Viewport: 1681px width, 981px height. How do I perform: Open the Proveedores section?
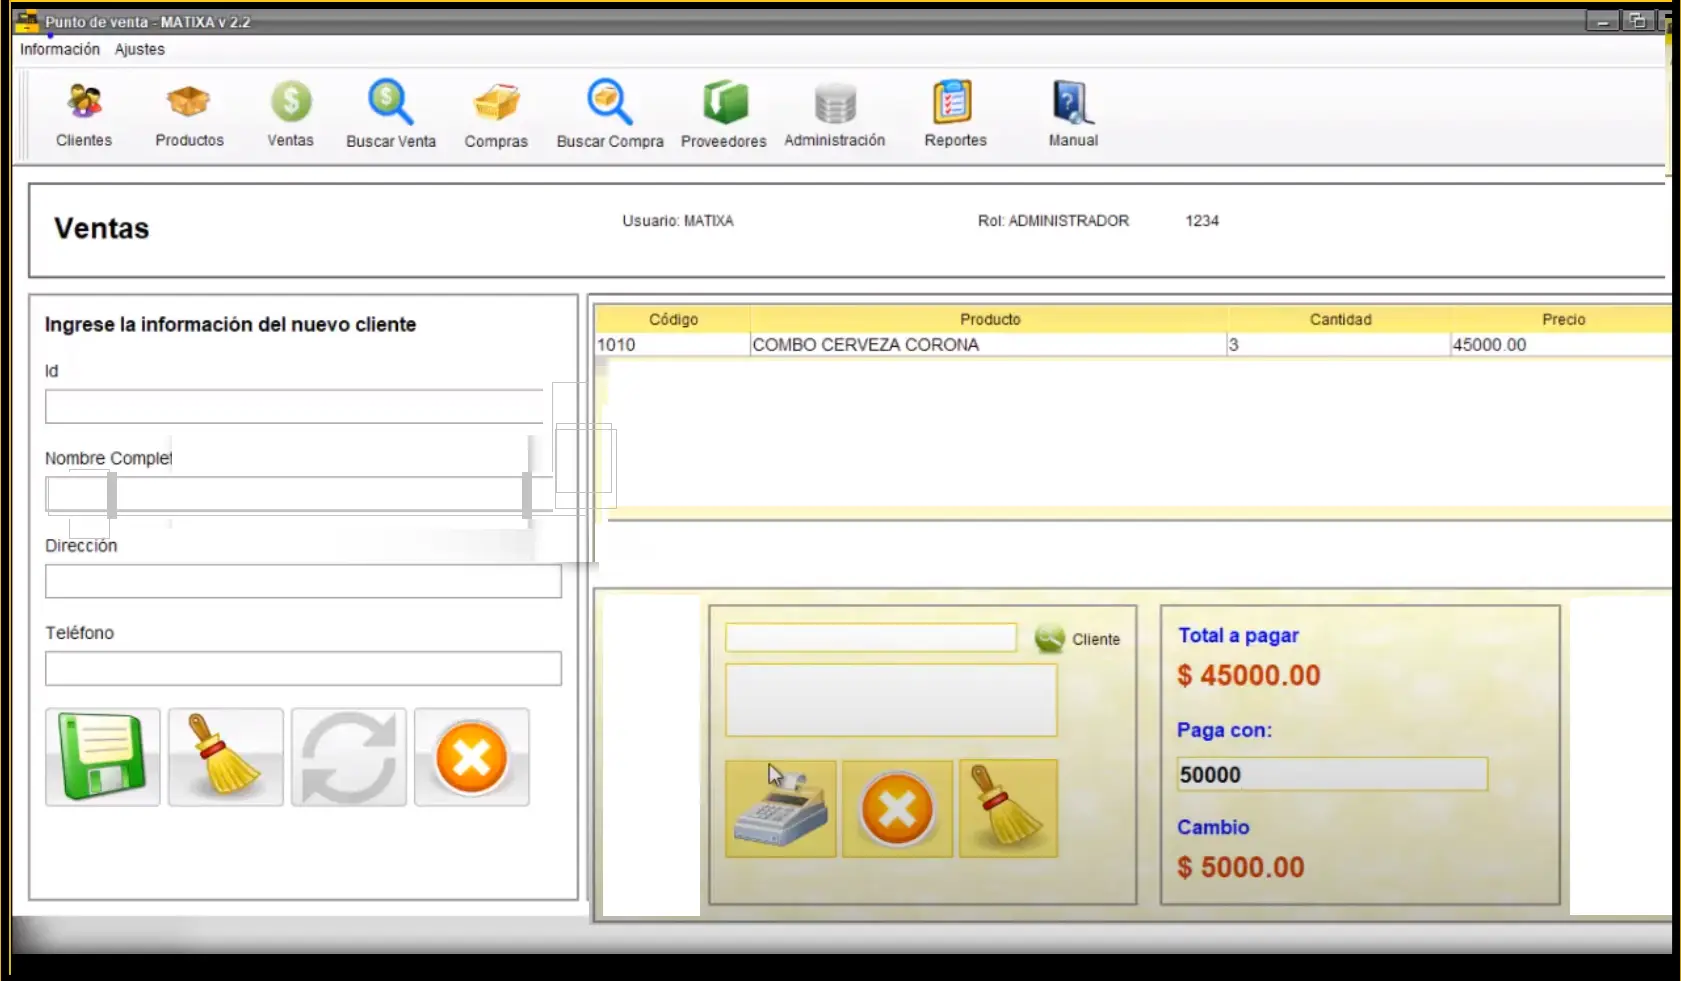[724, 114]
